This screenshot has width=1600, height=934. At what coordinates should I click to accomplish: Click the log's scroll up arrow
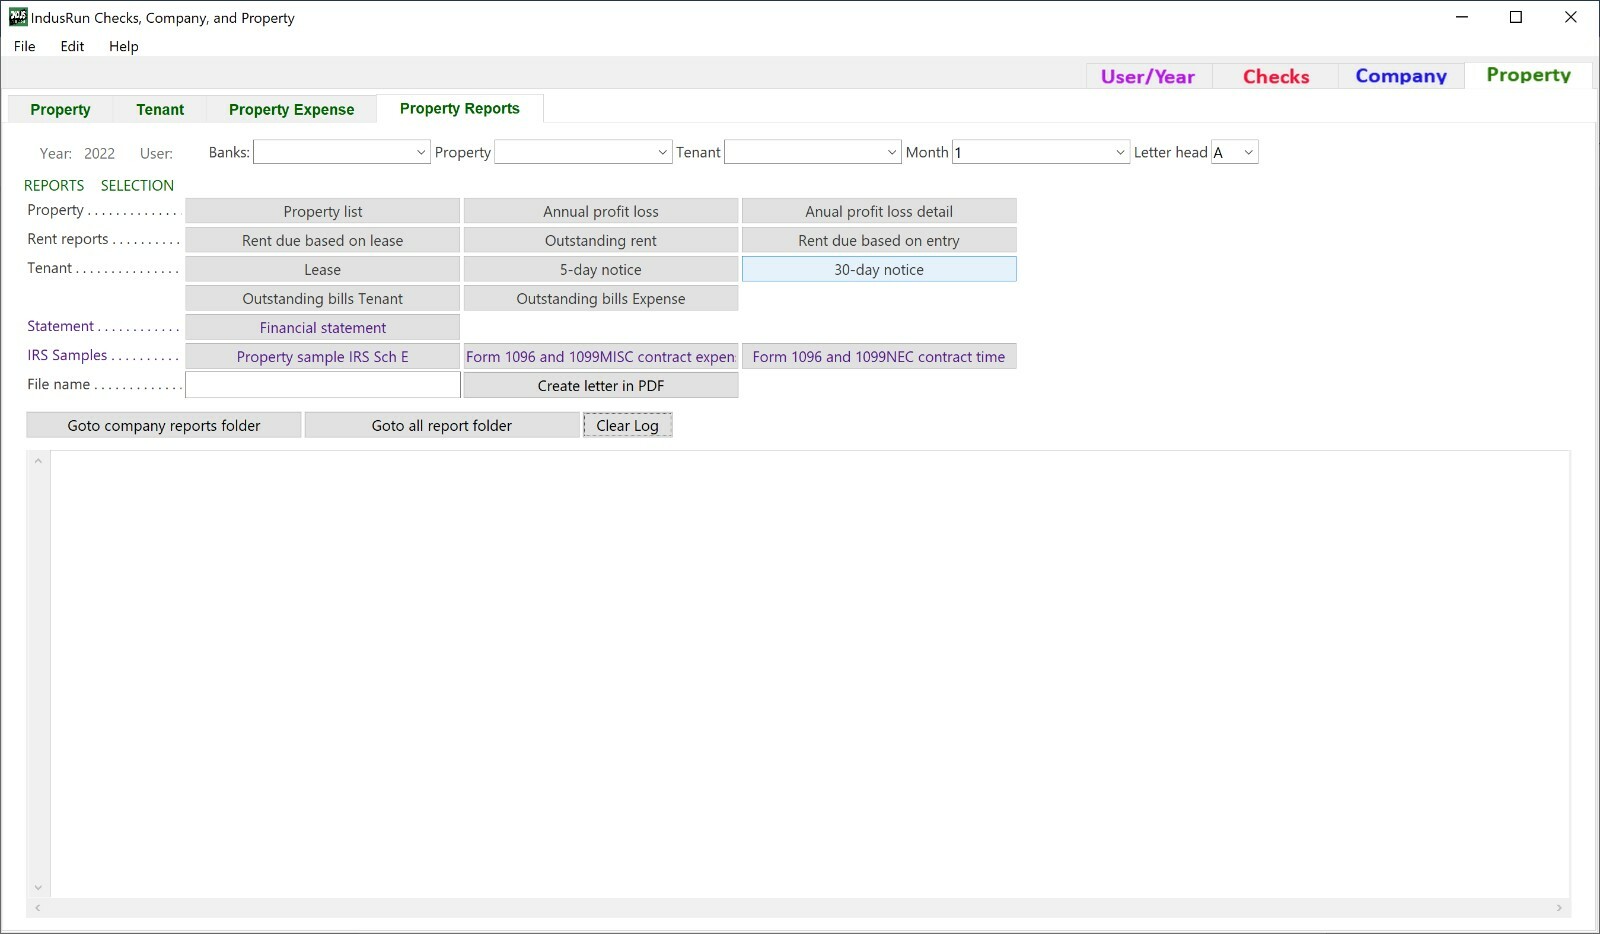[38, 461]
